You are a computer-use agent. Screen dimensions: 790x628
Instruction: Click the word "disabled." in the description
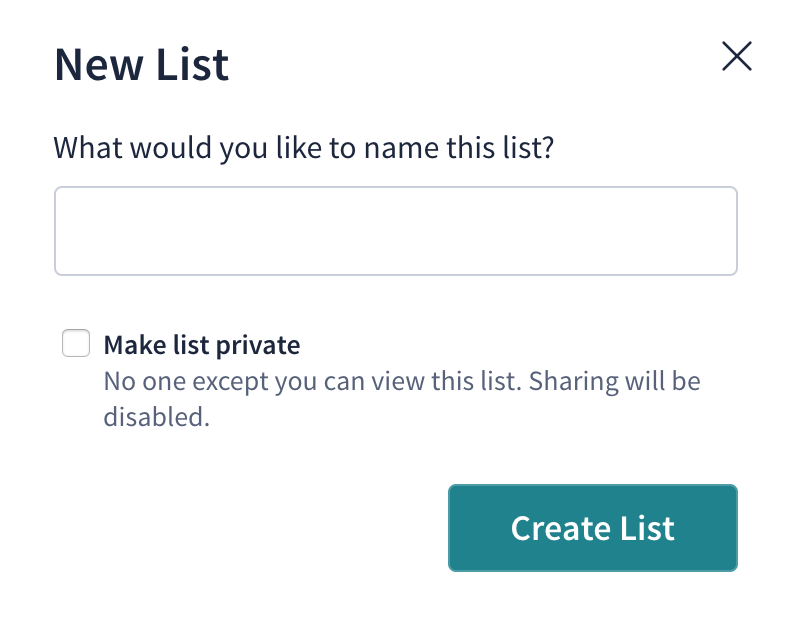click(x=157, y=417)
